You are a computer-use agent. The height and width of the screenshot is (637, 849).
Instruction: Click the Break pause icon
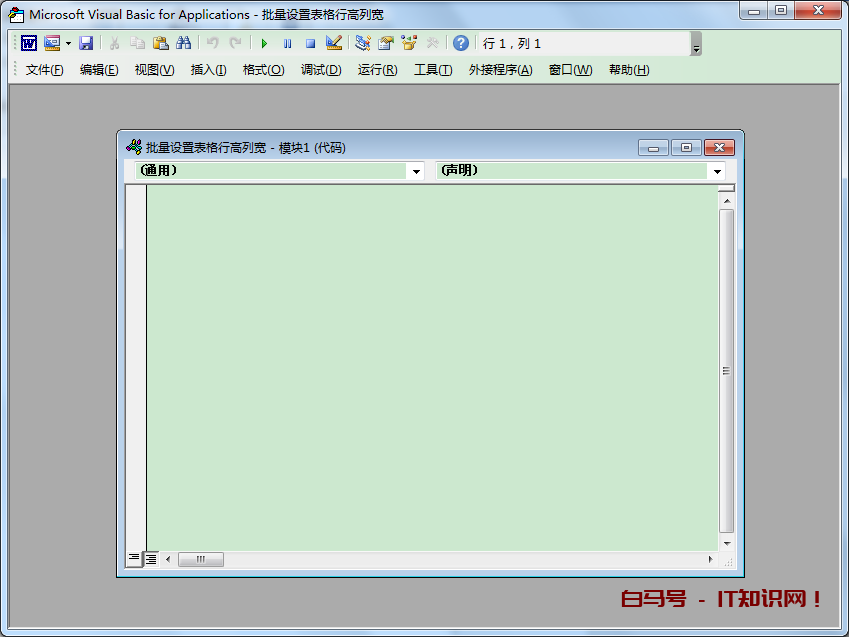coord(287,43)
